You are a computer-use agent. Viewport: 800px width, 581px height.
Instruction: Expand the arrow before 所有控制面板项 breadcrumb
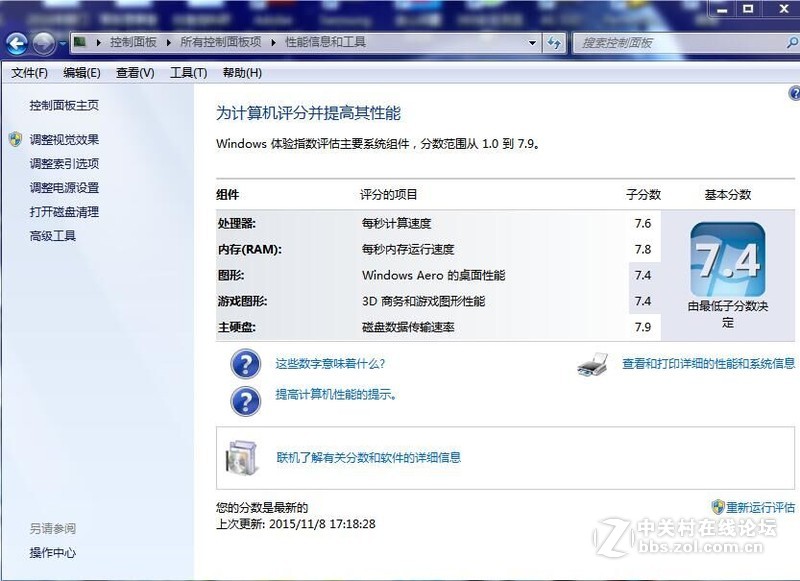point(169,42)
